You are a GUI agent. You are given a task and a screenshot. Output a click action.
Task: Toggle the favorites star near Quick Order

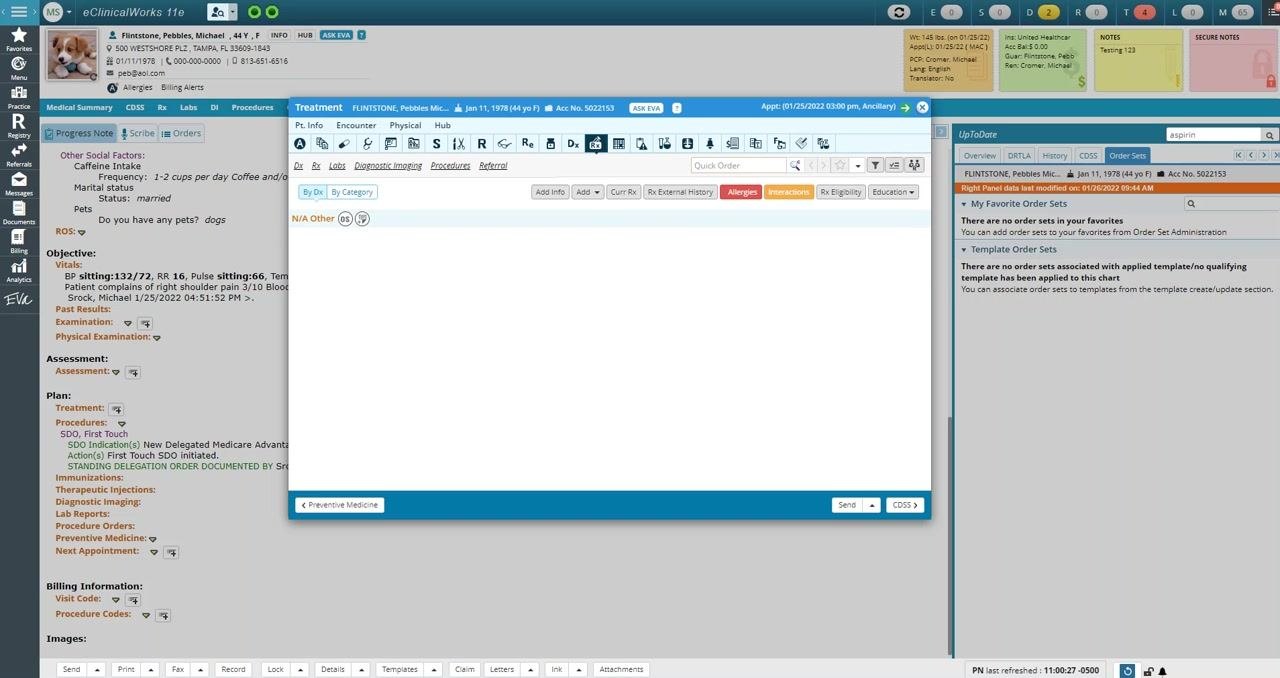tap(841, 165)
